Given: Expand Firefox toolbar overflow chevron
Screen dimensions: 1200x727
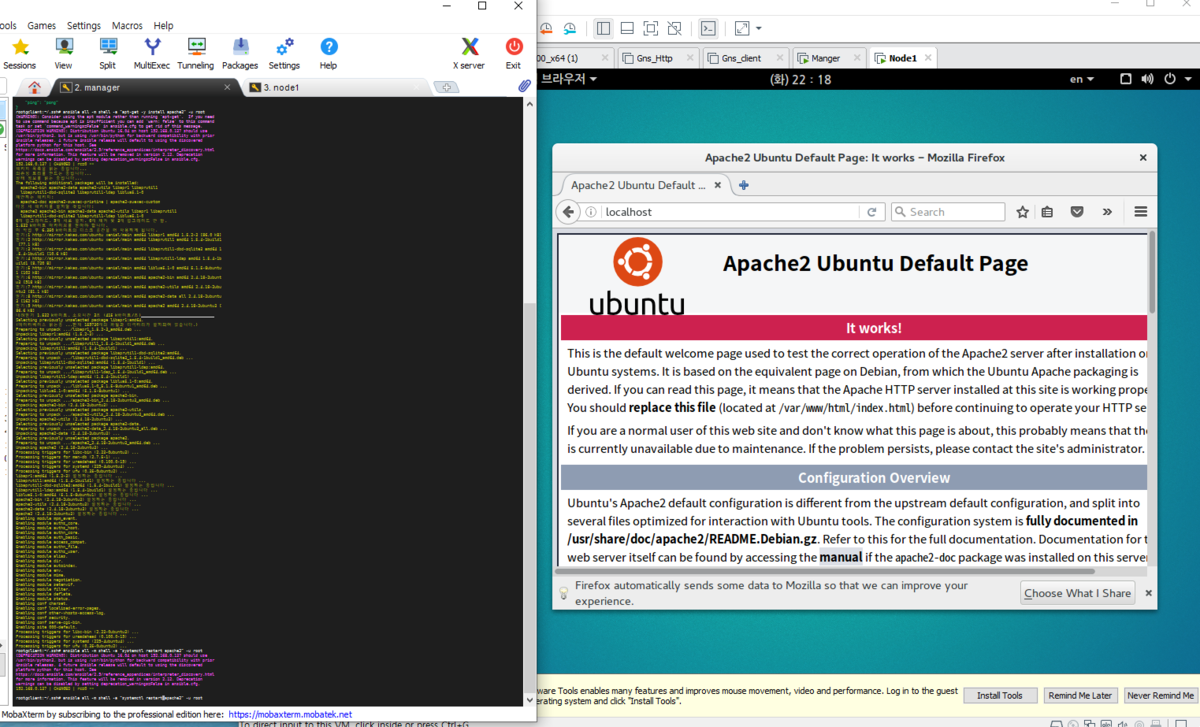Looking at the screenshot, I should click(x=1107, y=212).
